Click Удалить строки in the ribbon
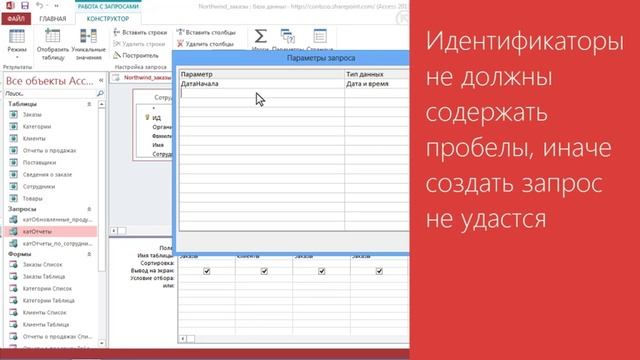 tap(139, 44)
